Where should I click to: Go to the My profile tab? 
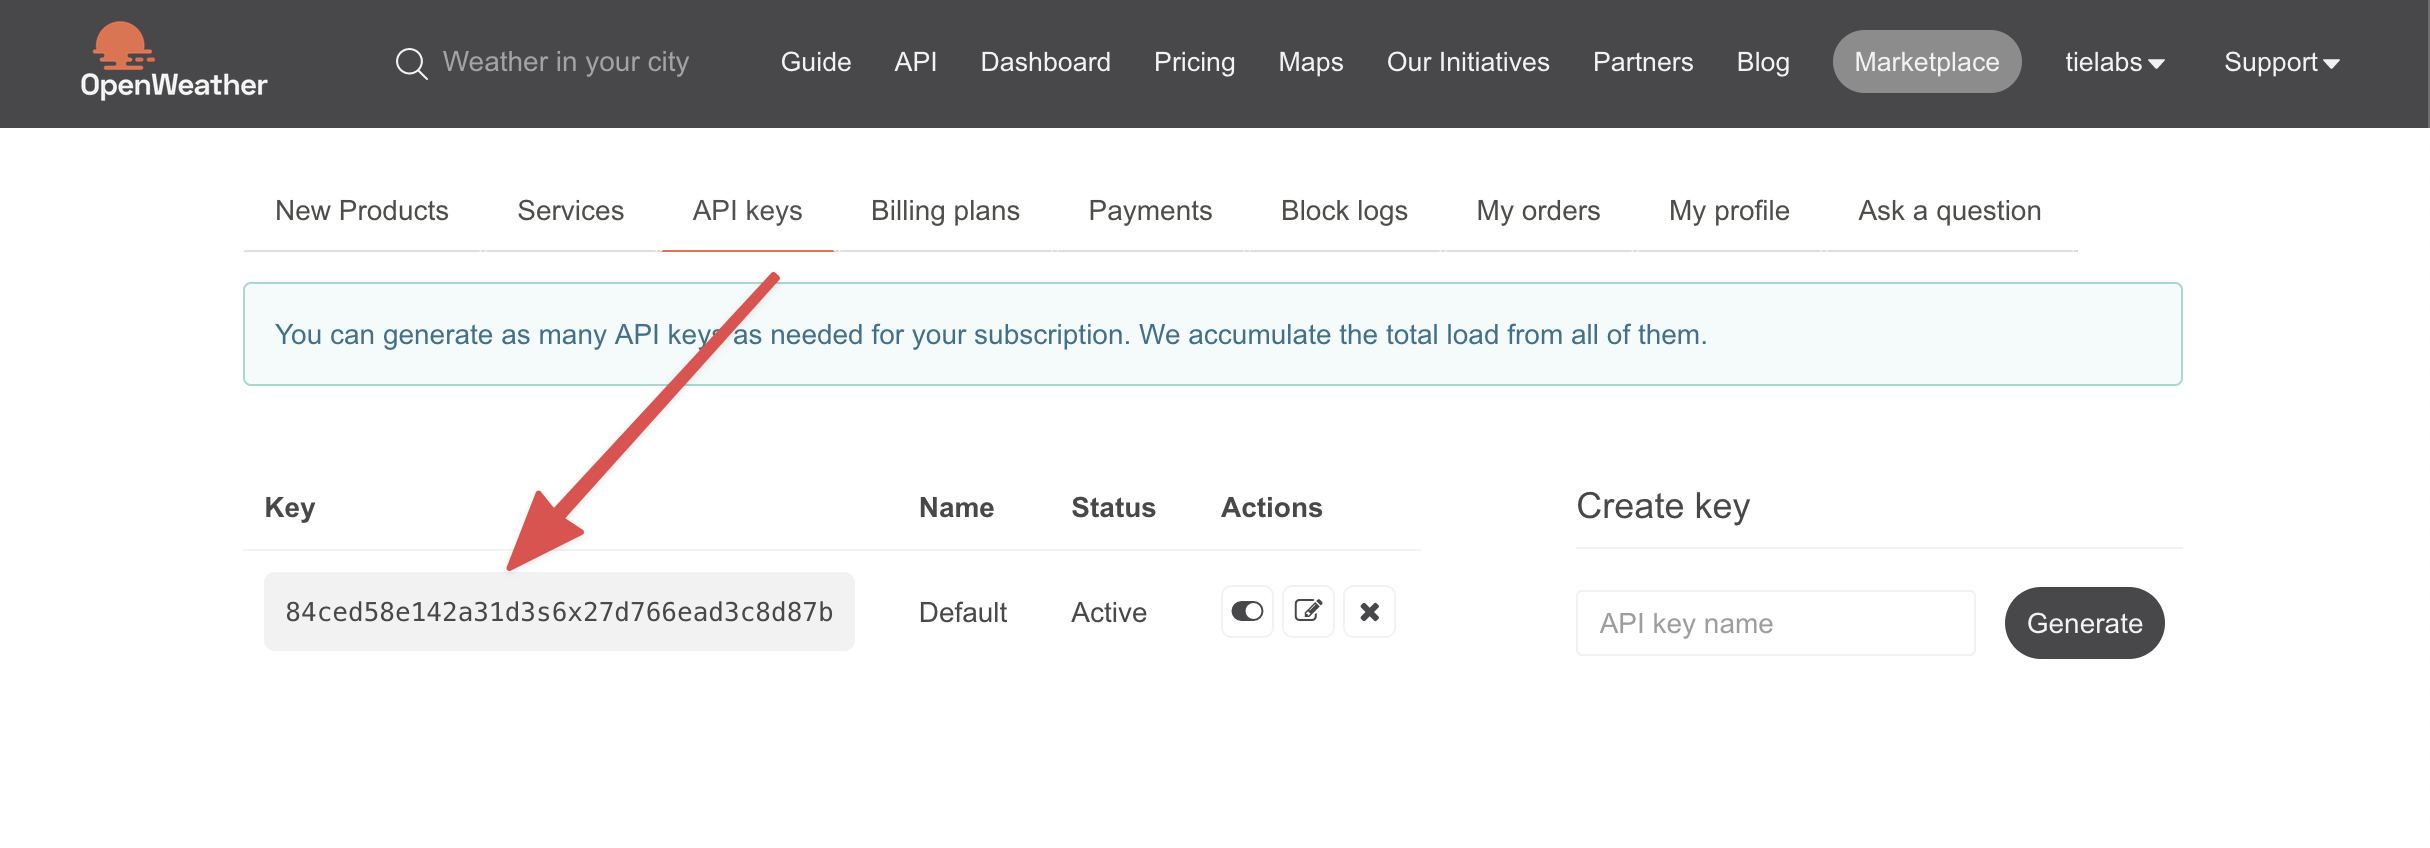point(1729,211)
